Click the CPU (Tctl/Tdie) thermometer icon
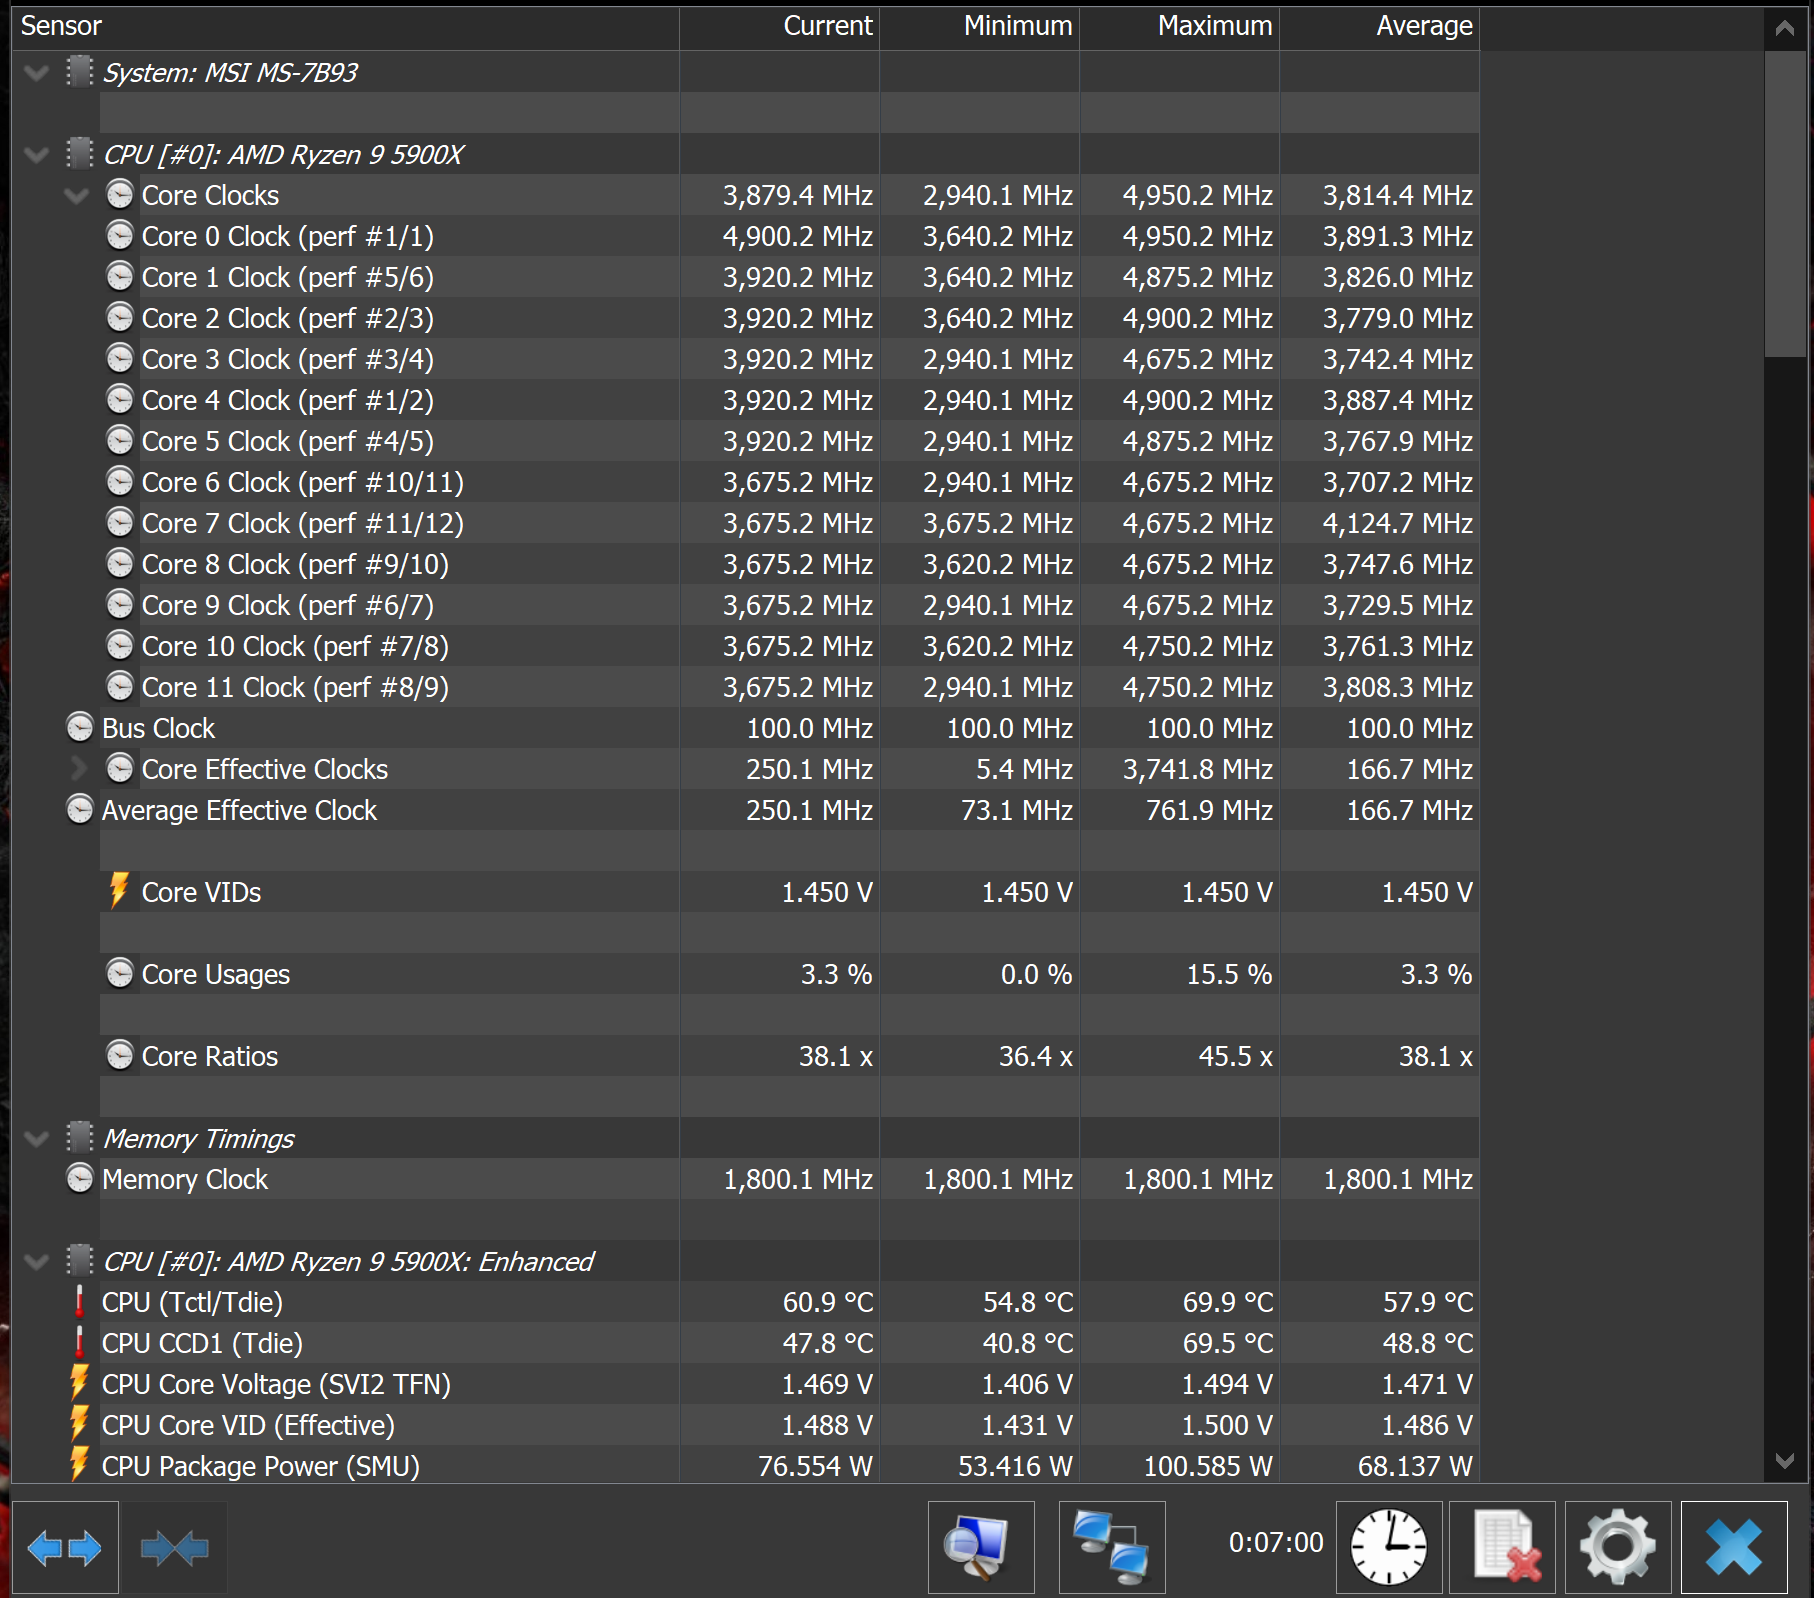 click(79, 1302)
